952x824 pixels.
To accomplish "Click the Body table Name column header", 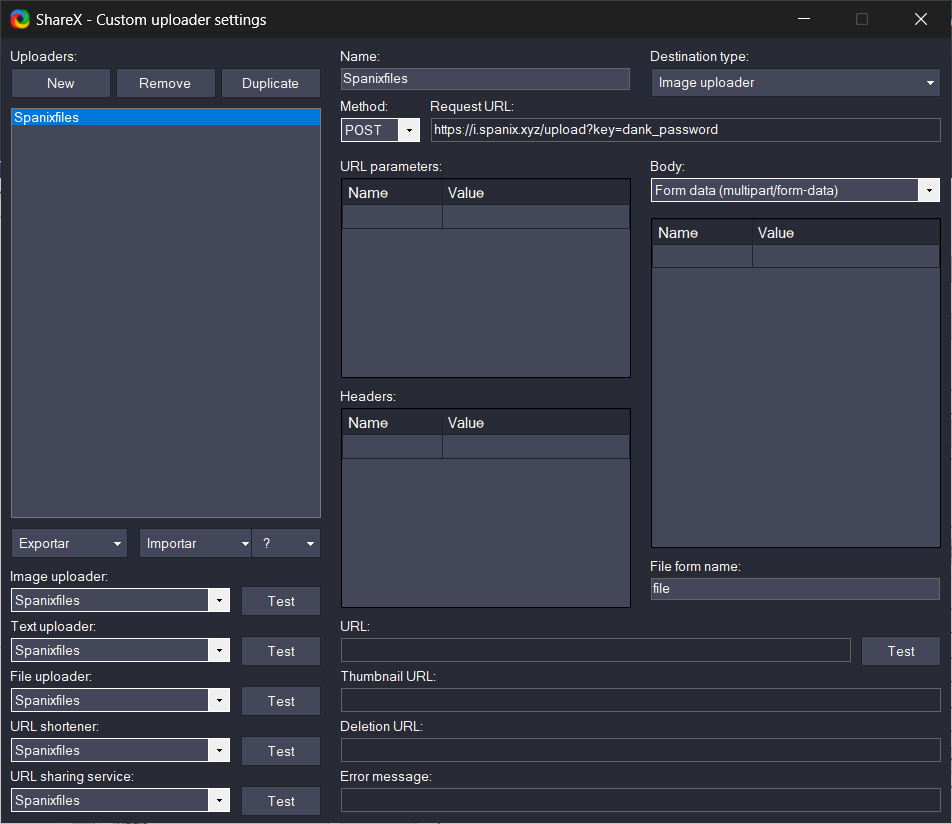I will (702, 233).
